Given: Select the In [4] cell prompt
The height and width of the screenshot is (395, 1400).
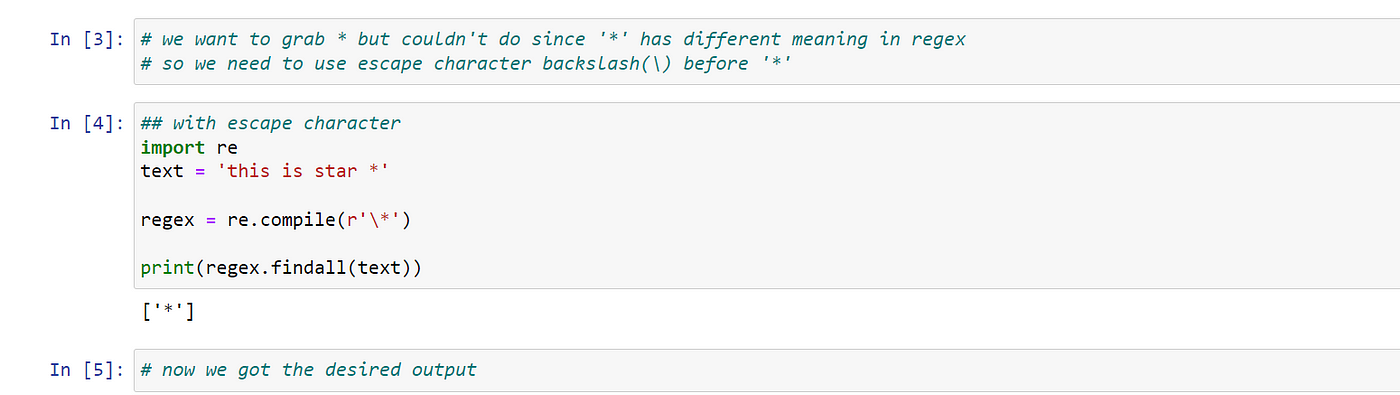Looking at the screenshot, I should coord(86,123).
